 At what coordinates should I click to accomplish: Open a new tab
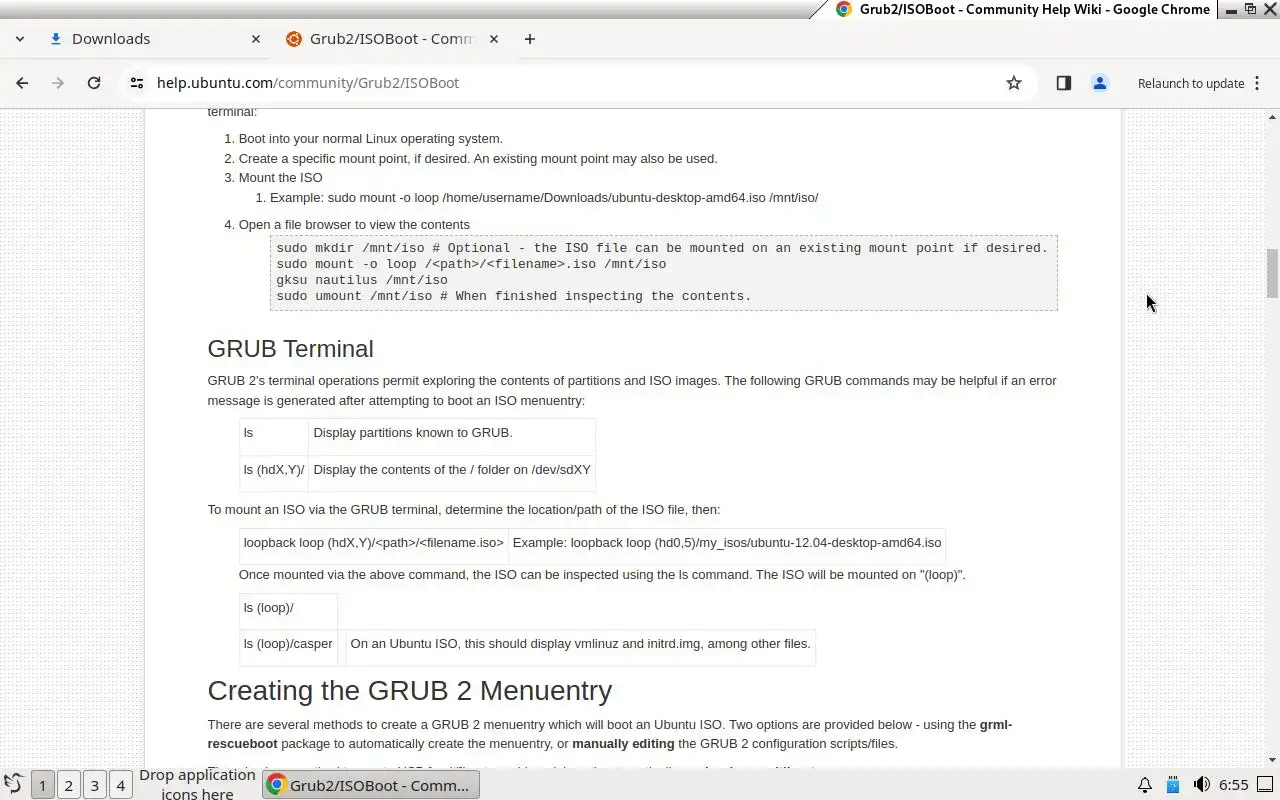coord(530,39)
